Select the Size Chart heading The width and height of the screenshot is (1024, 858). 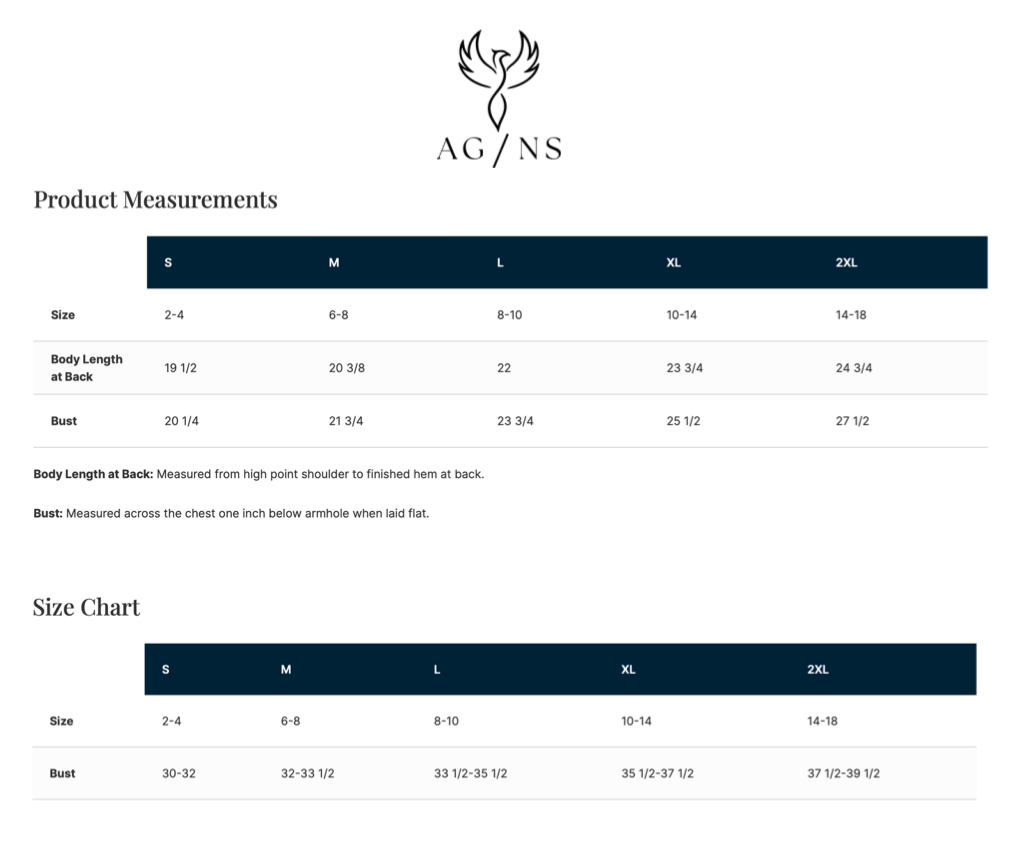point(86,607)
